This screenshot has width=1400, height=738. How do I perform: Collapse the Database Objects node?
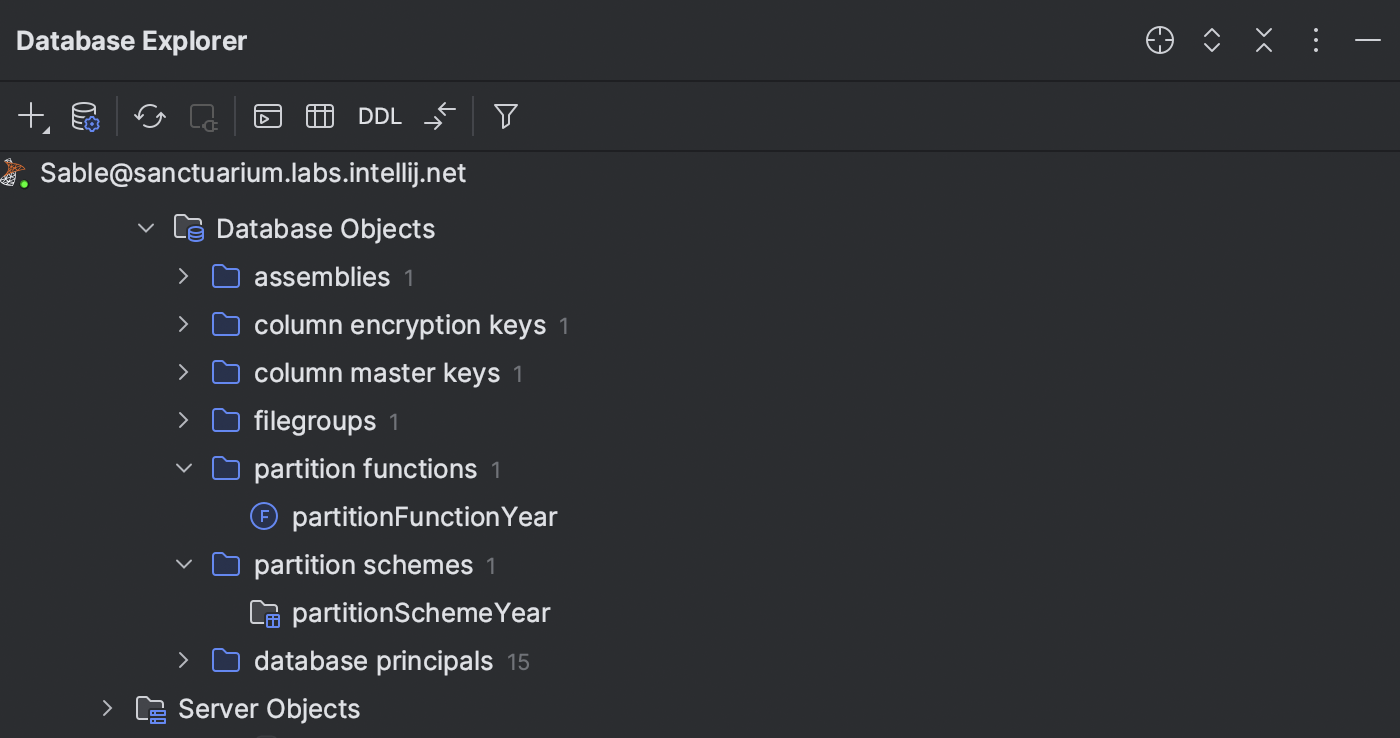pyautogui.click(x=145, y=228)
